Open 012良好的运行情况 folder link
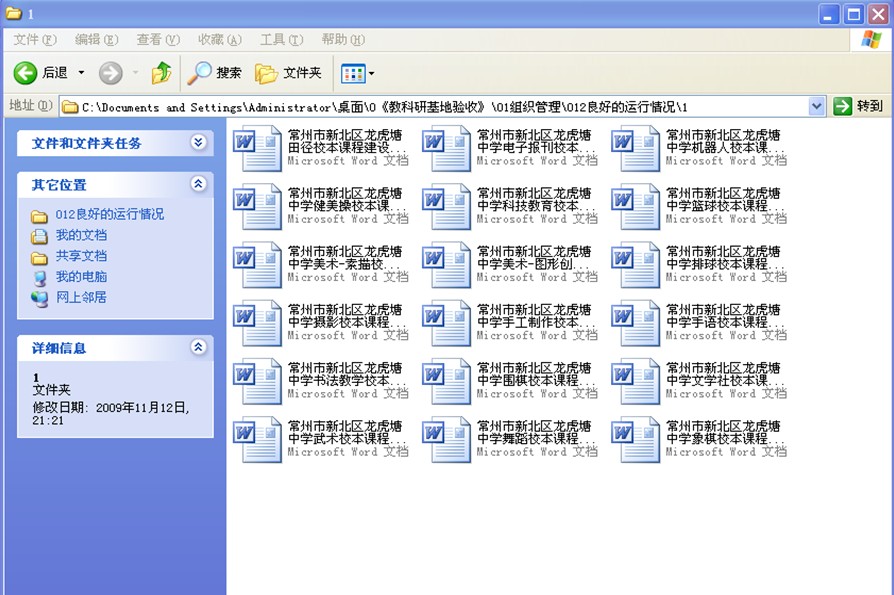 coord(109,214)
